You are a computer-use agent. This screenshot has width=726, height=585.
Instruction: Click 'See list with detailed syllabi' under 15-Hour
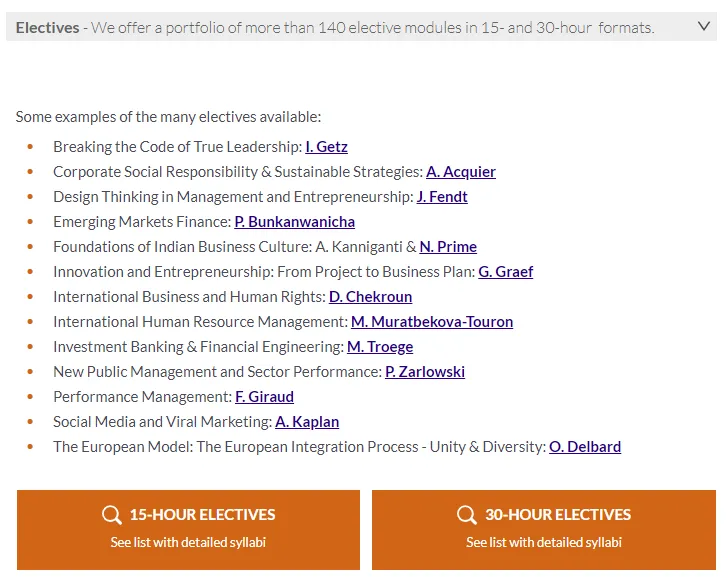(x=188, y=543)
